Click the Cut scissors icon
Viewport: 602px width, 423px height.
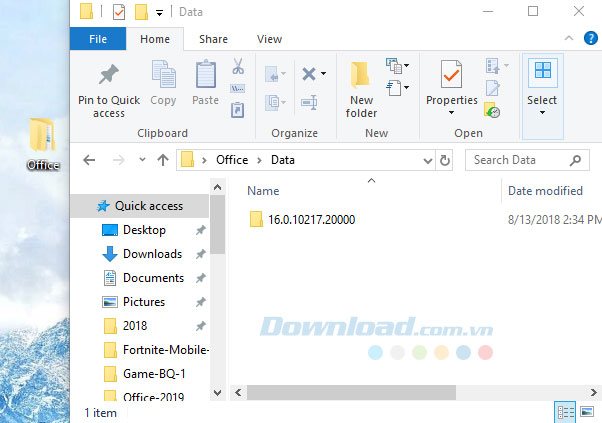click(x=238, y=66)
